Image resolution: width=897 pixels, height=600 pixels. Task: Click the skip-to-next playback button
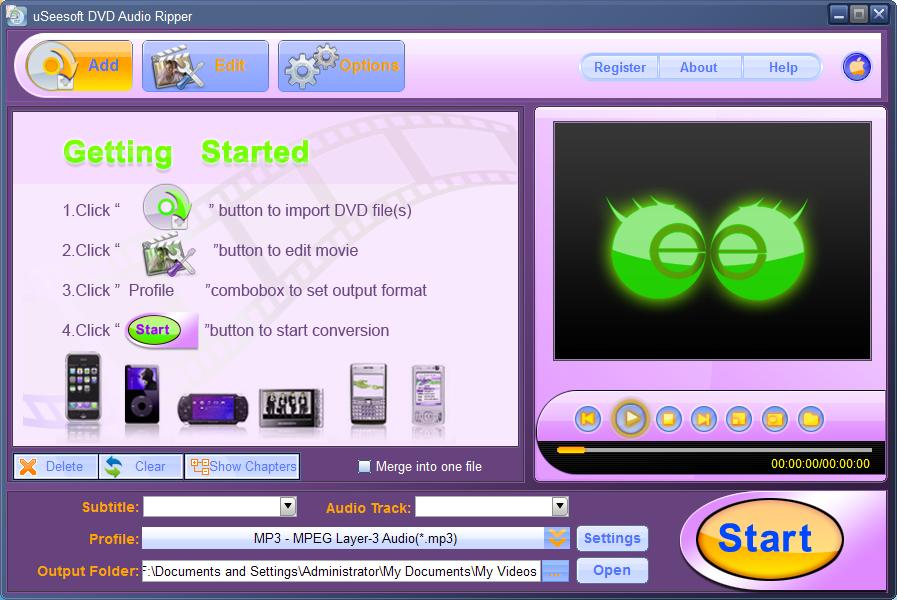point(704,419)
